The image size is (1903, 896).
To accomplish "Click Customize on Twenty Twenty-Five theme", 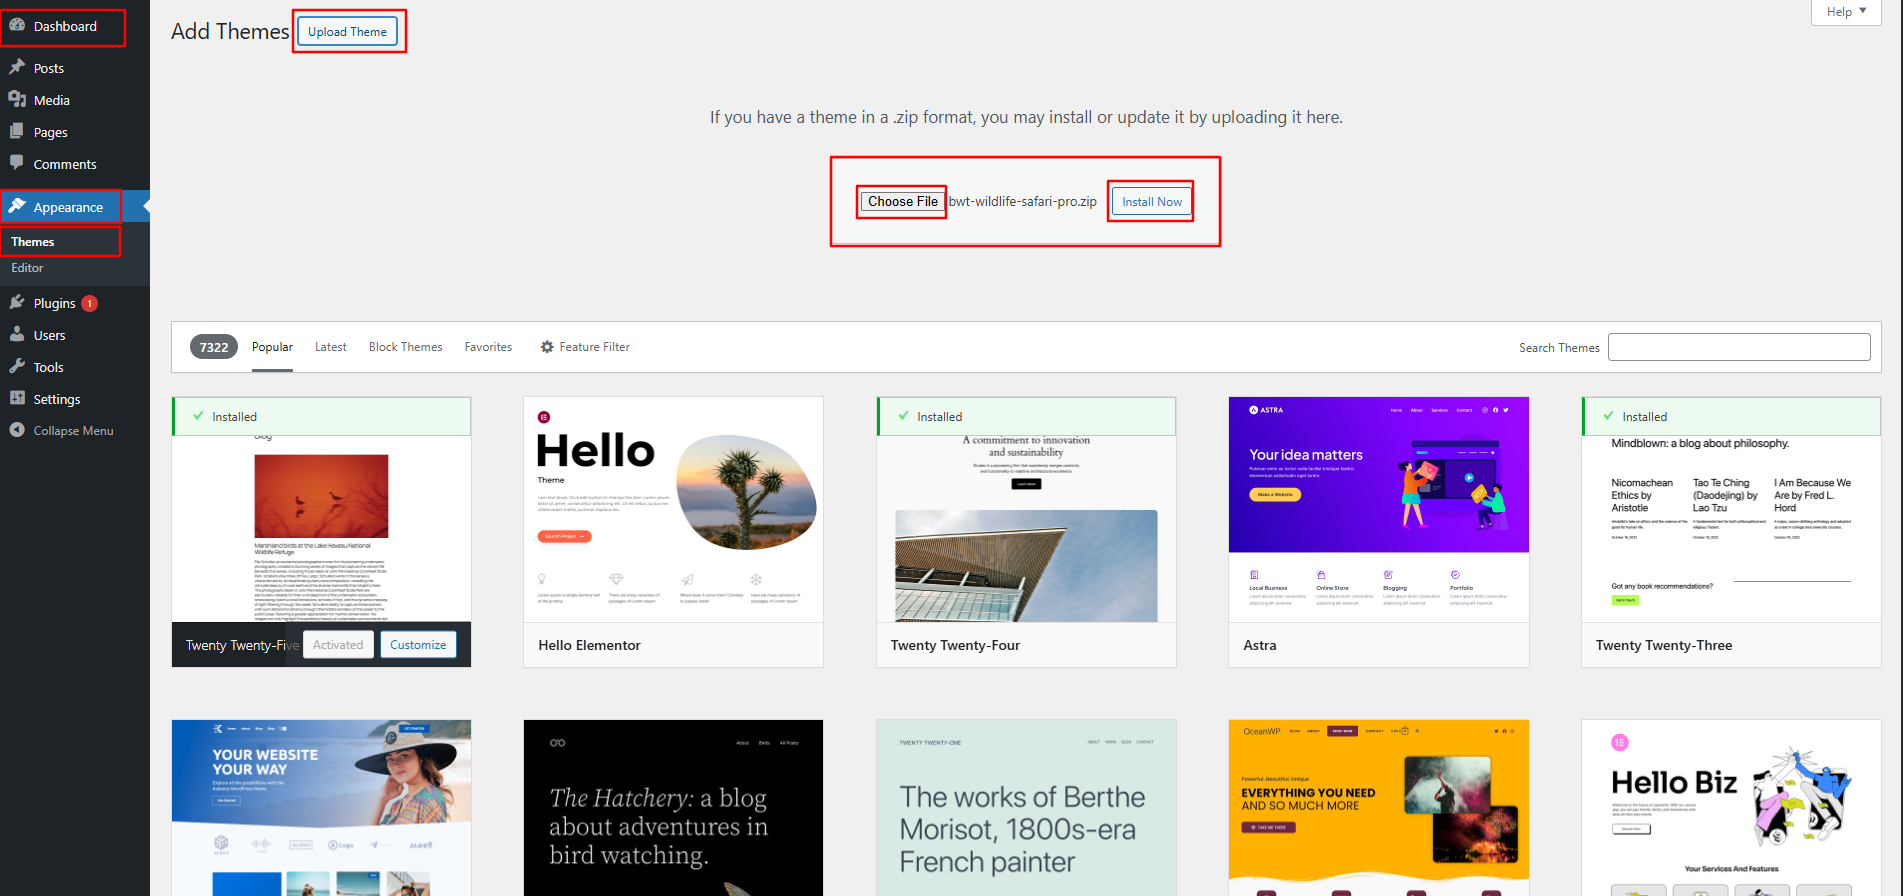I will click(418, 645).
